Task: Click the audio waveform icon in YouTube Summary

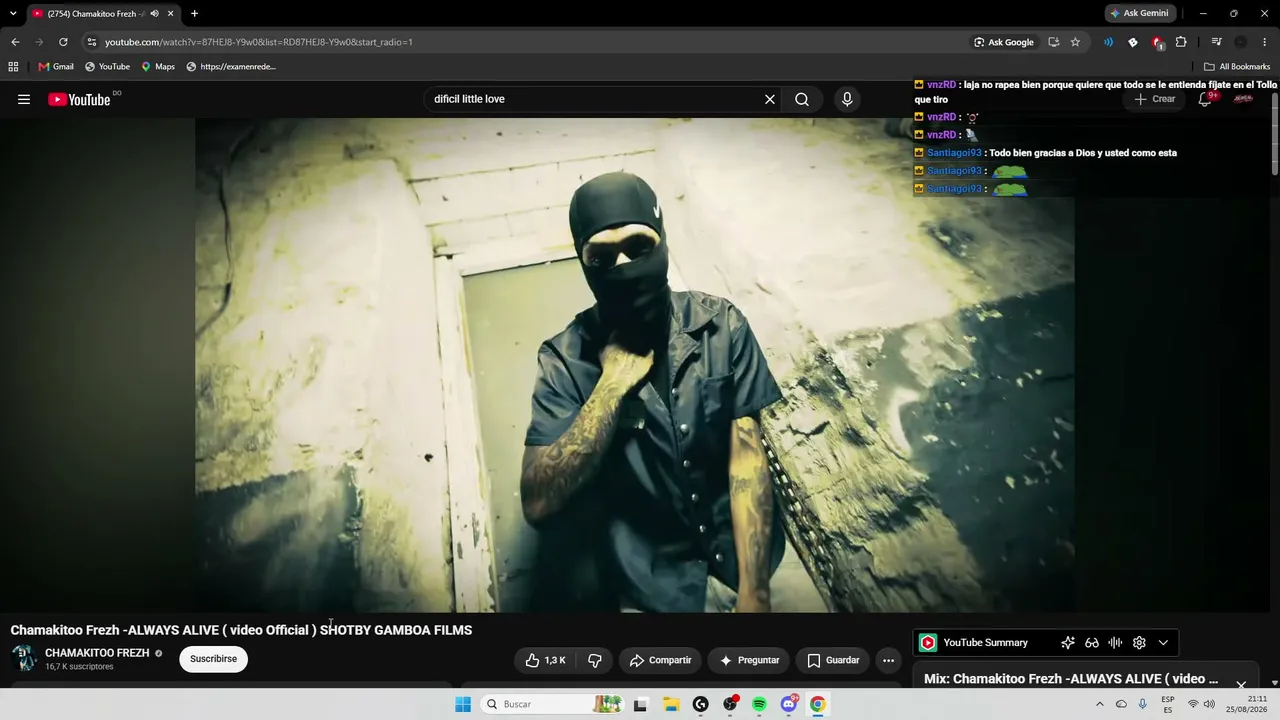Action: (x=1115, y=643)
